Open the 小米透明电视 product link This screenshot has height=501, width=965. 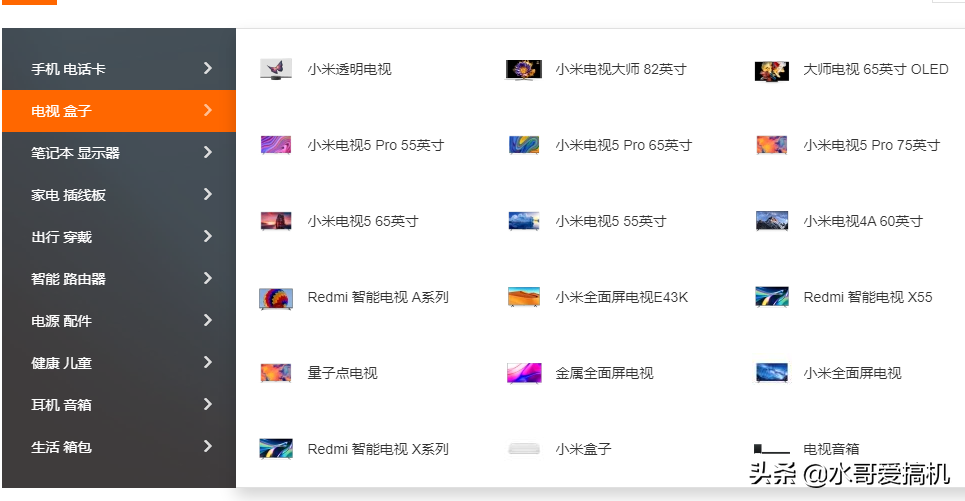click(x=350, y=70)
